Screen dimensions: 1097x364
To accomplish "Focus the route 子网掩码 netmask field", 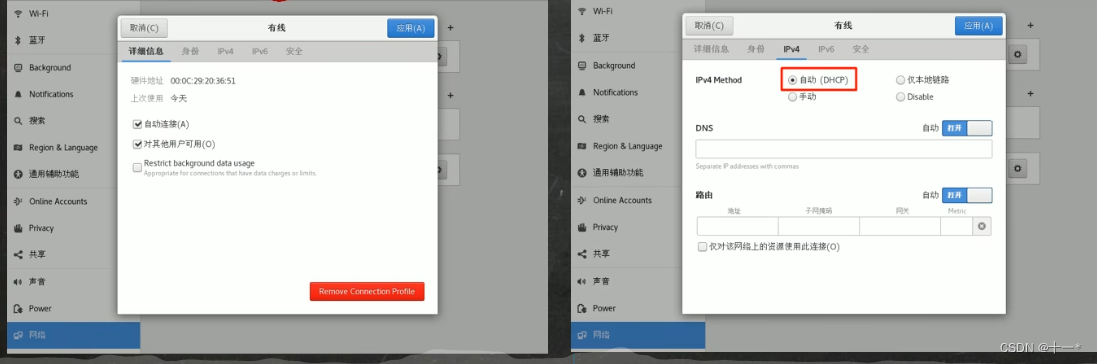I will tap(819, 226).
